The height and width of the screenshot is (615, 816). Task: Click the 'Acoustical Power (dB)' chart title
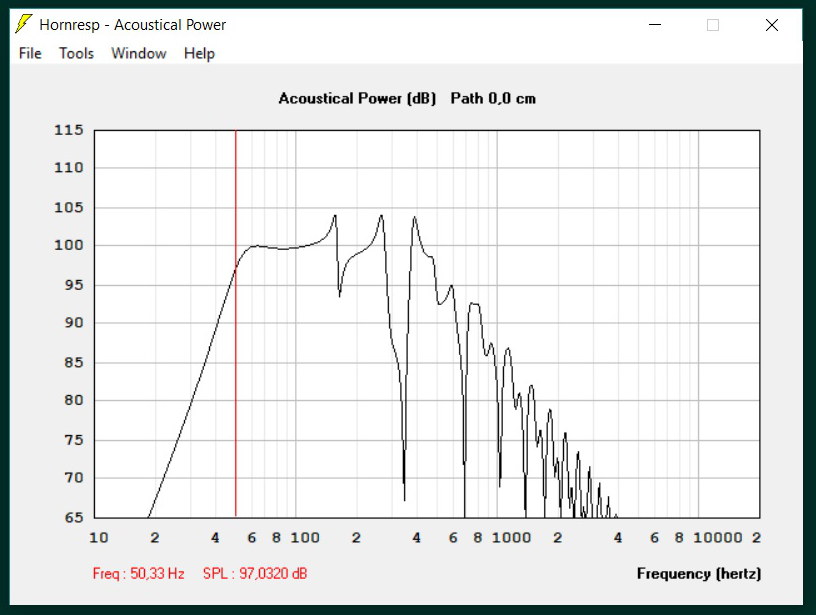coord(357,98)
